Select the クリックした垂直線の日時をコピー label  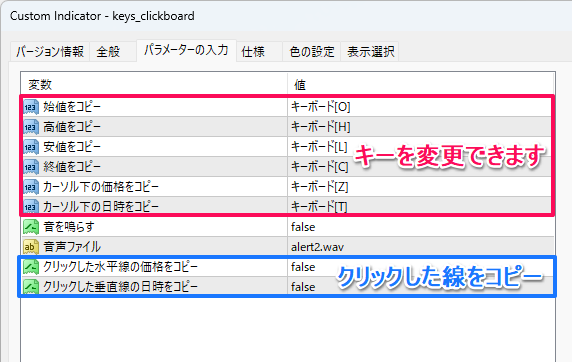120,287
